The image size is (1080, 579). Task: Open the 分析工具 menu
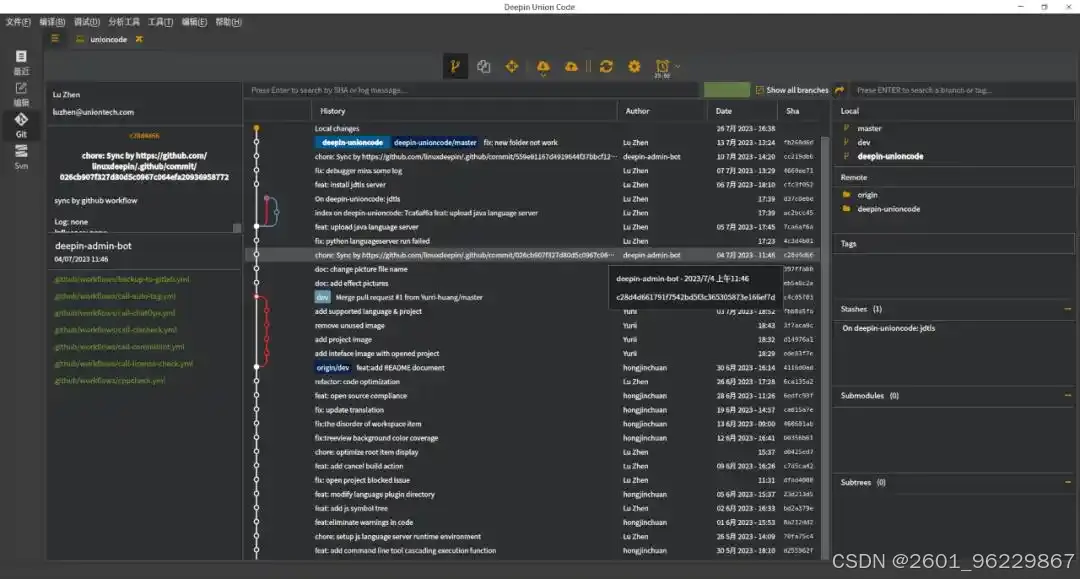(x=124, y=22)
